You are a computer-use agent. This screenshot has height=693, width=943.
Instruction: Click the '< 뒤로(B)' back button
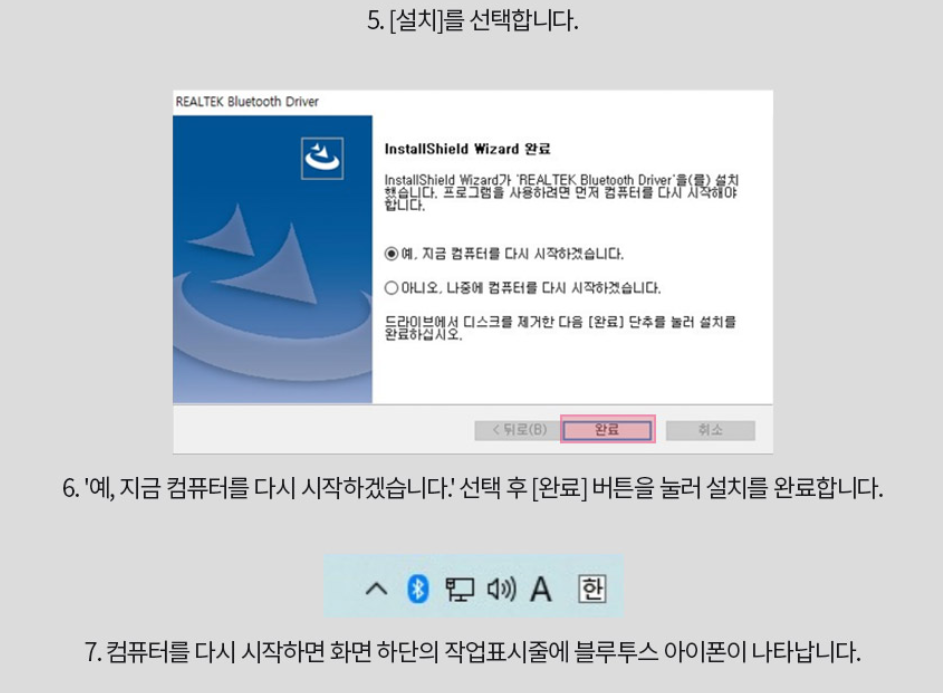click(519, 430)
